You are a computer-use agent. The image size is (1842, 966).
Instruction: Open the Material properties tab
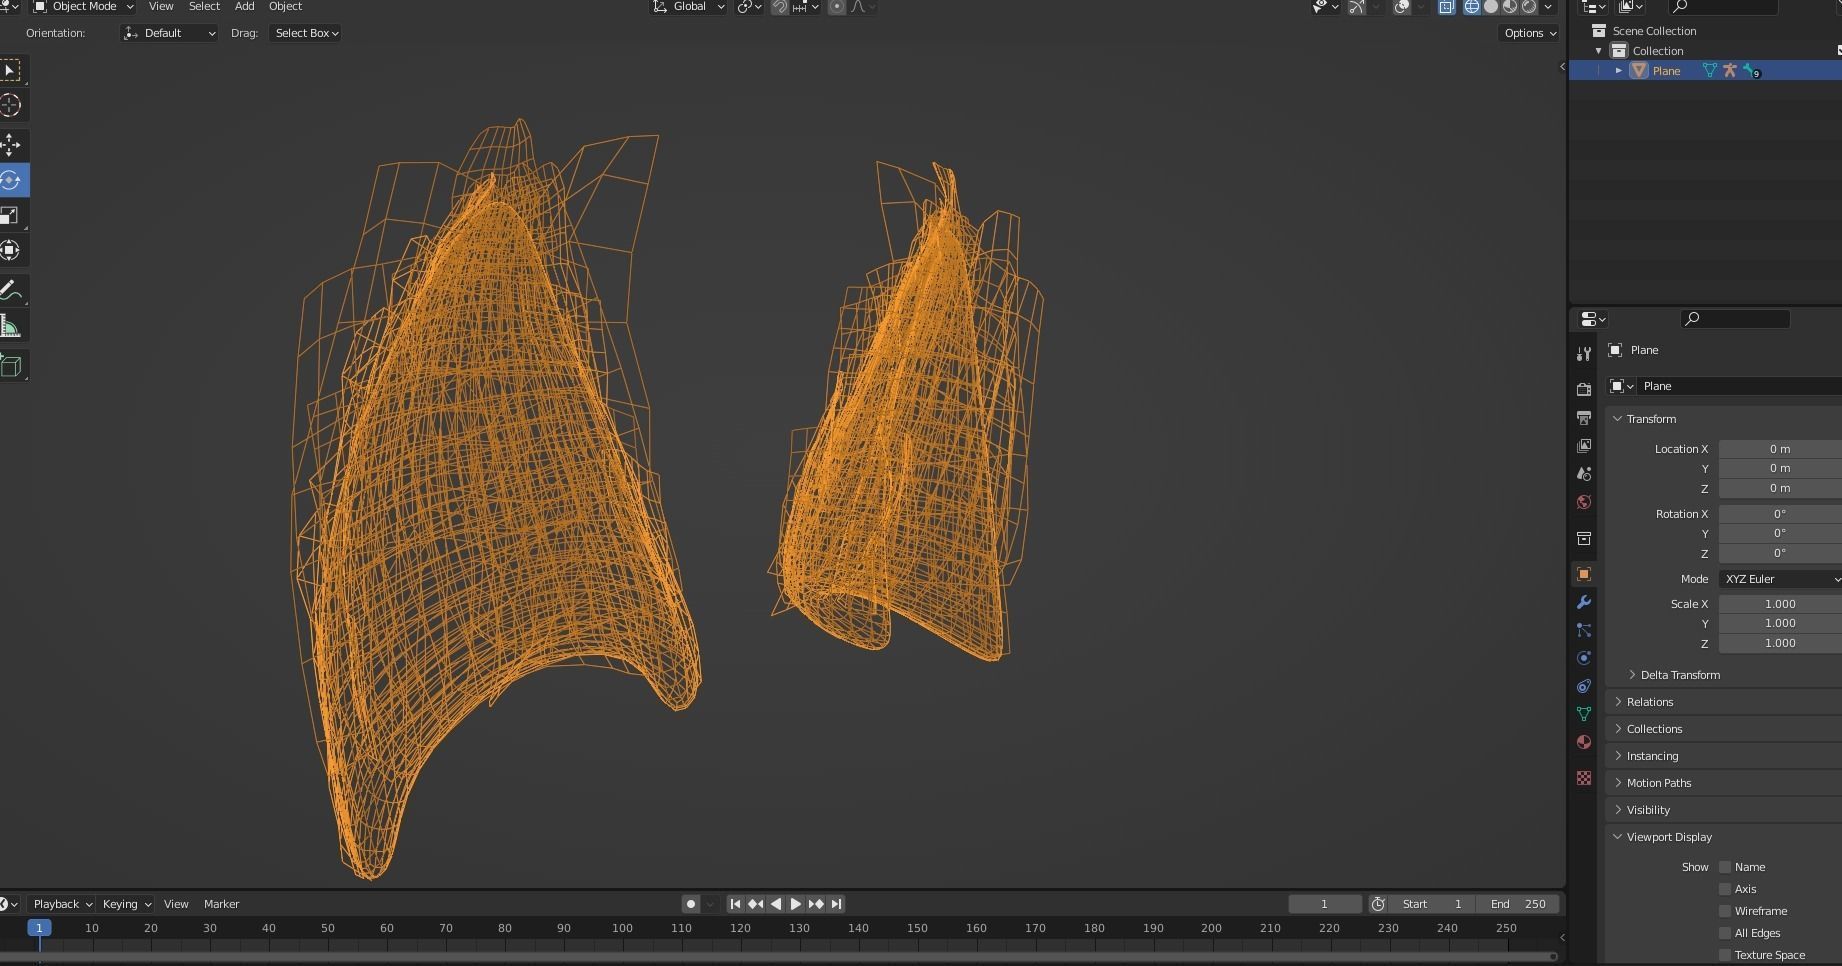(1583, 742)
